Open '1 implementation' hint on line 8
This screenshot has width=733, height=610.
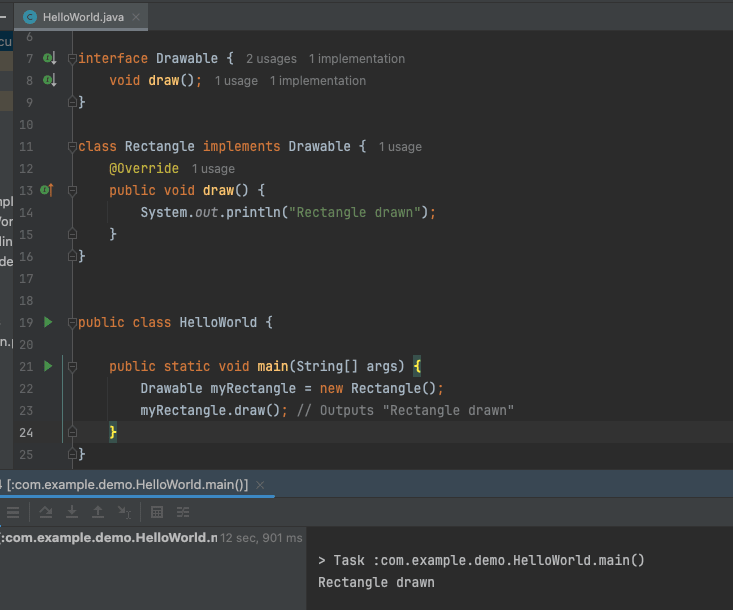pos(318,81)
